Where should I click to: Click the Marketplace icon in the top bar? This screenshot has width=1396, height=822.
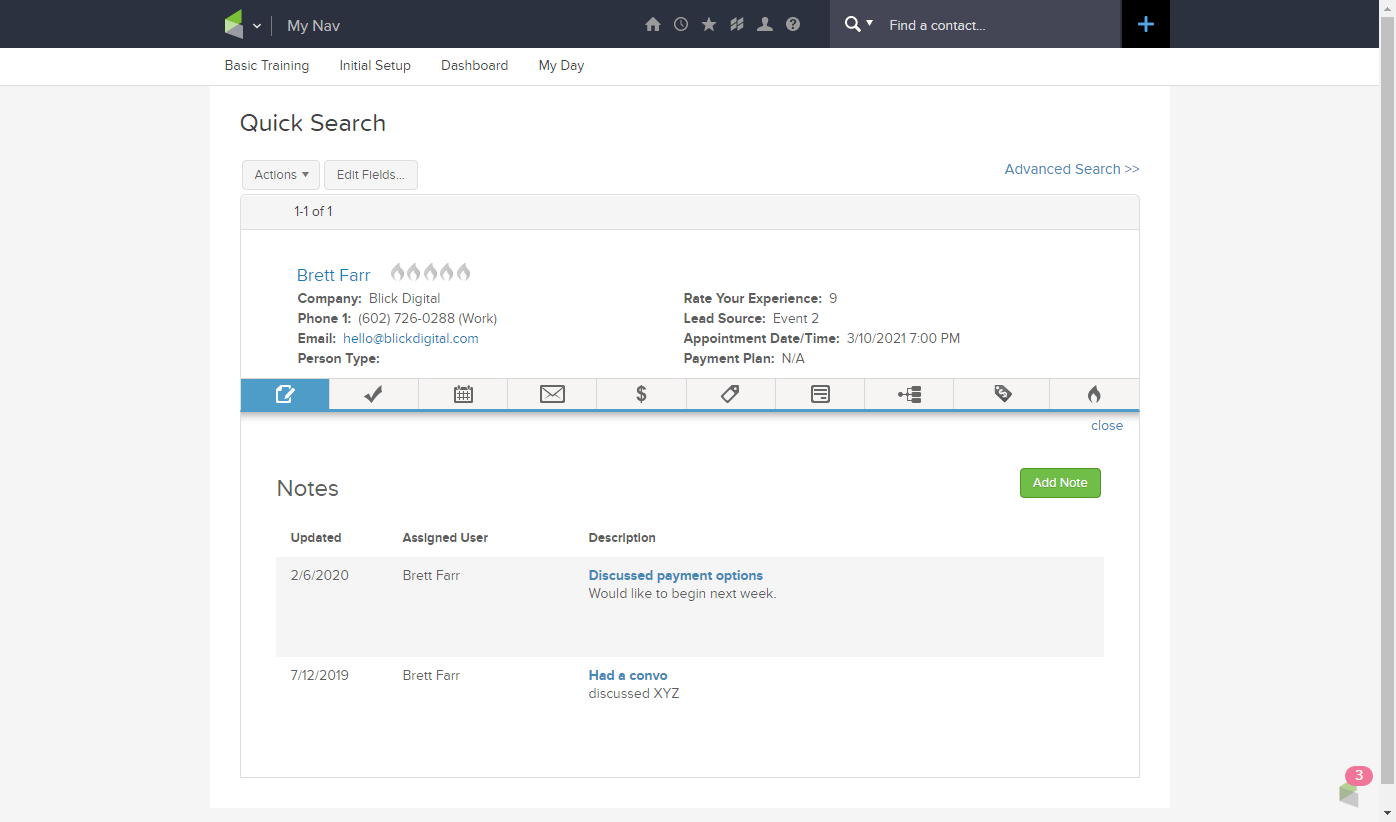[x=737, y=24]
